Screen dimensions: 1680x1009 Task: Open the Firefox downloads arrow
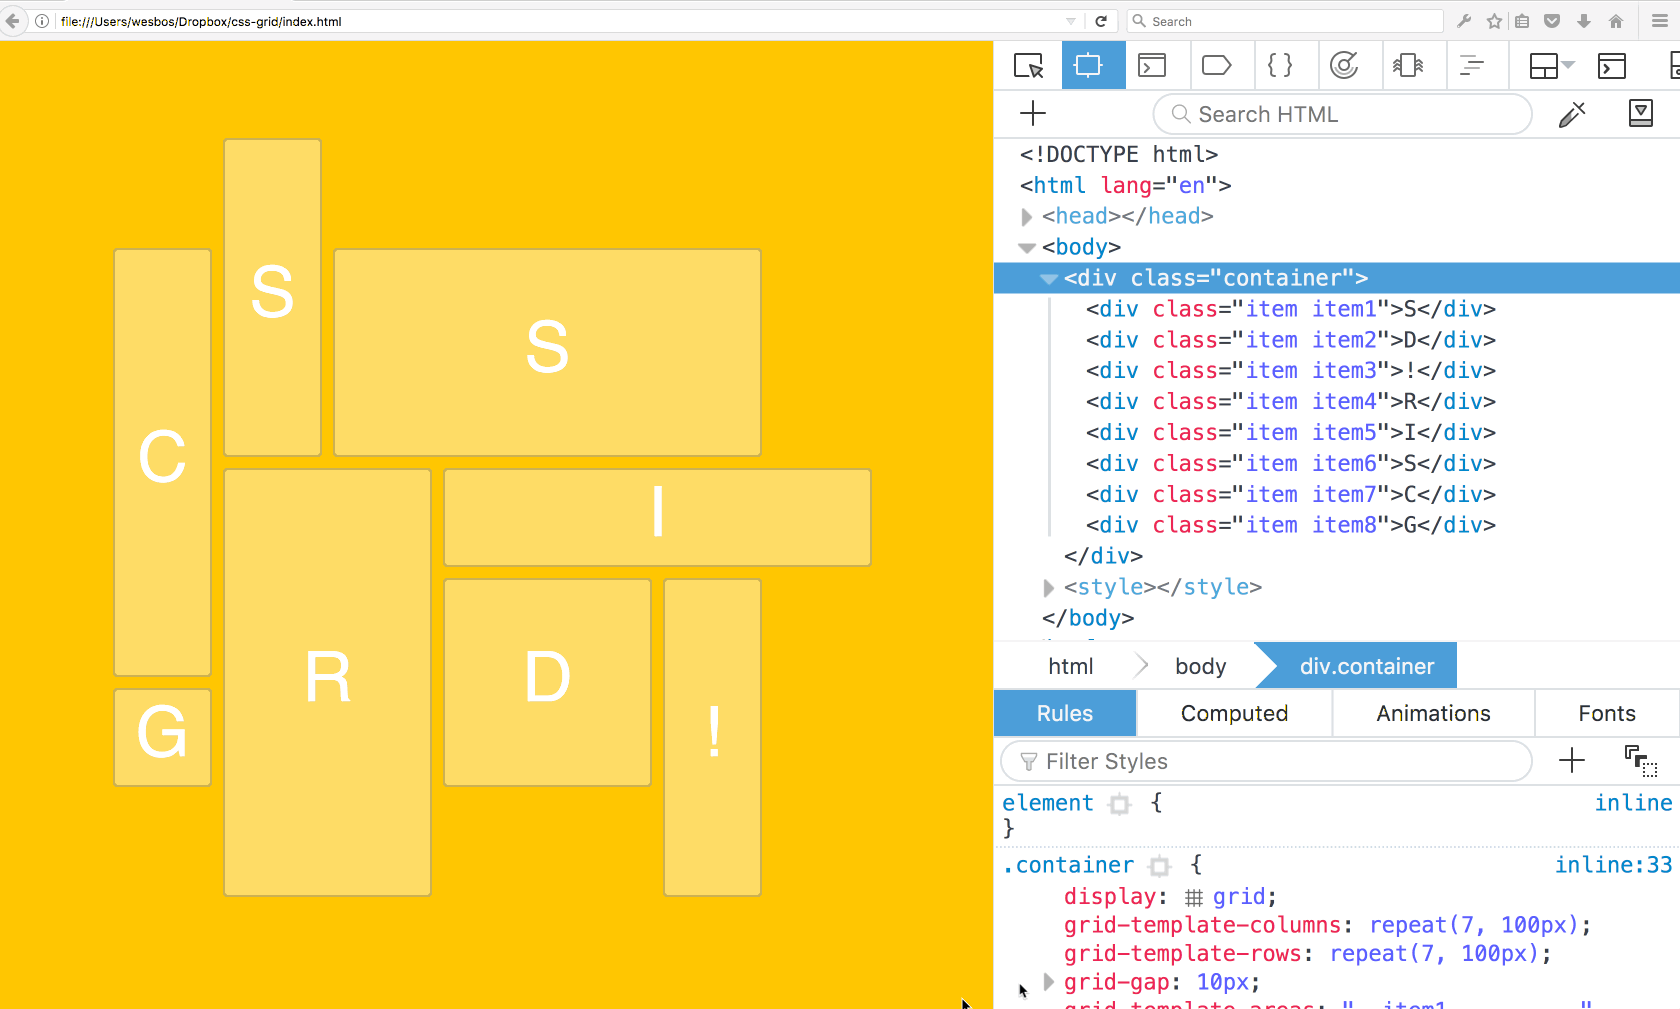1584,21
